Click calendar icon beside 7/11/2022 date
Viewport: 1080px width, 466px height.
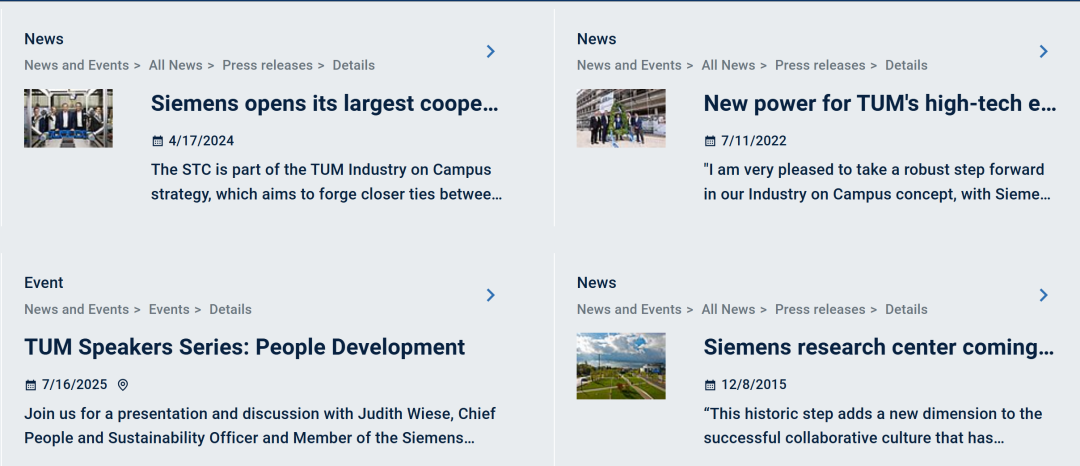click(710, 141)
